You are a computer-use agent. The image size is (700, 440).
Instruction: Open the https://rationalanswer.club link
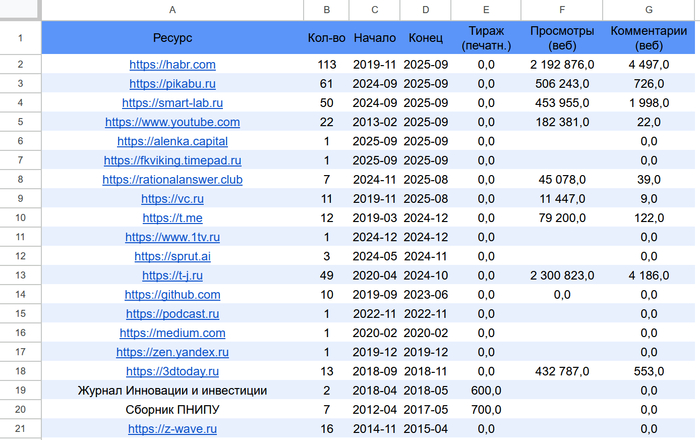tap(172, 180)
